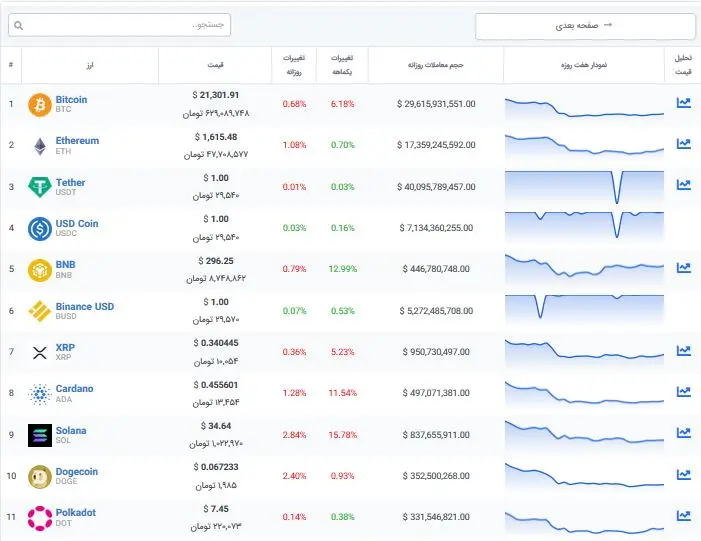Sort by تغییرات روزانه daily change header
This screenshot has width=701, height=541.
tap(294, 65)
